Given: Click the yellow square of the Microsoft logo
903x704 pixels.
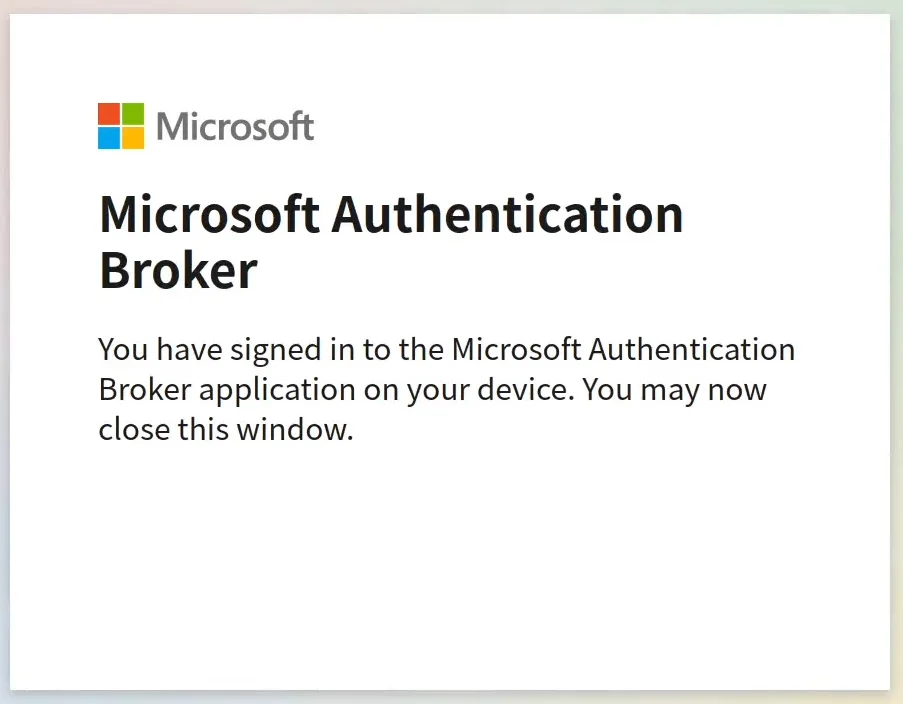Looking at the screenshot, I should 133,137.
